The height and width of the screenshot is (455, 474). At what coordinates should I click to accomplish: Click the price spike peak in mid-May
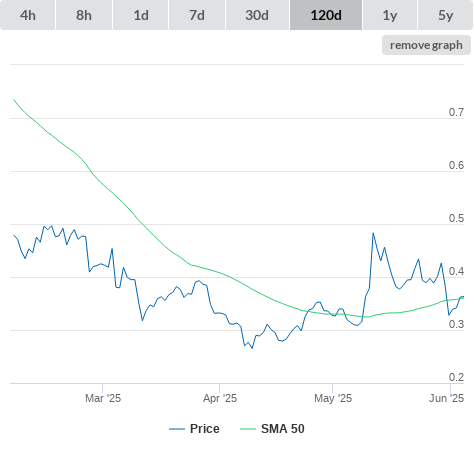[x=373, y=233]
